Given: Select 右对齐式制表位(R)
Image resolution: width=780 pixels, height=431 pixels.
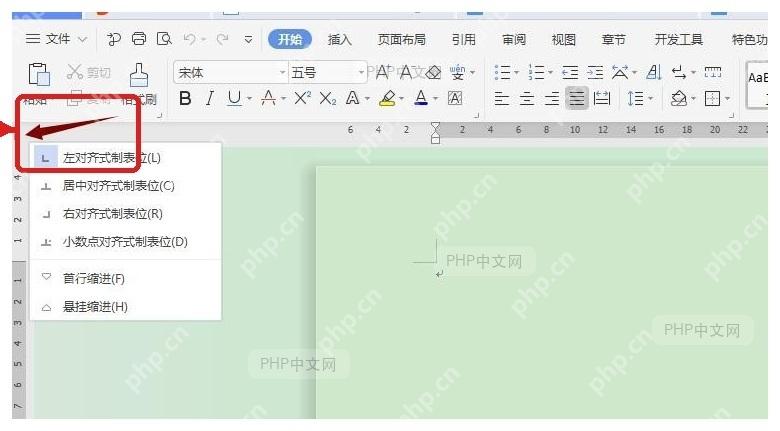Looking at the screenshot, I should [125, 214].
